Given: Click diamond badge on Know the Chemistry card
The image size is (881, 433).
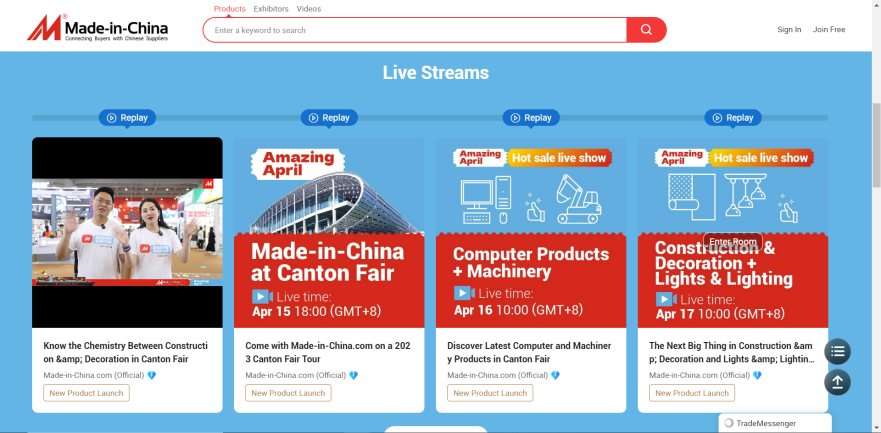Looking at the screenshot, I should coord(151,375).
